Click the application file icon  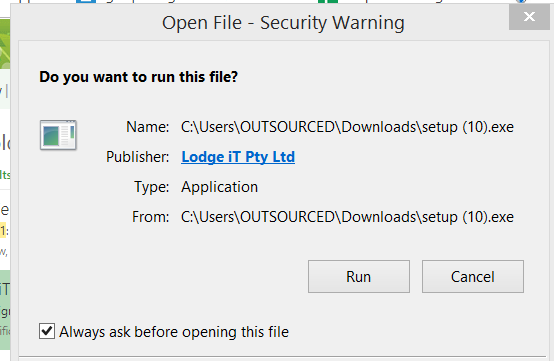click(58, 135)
